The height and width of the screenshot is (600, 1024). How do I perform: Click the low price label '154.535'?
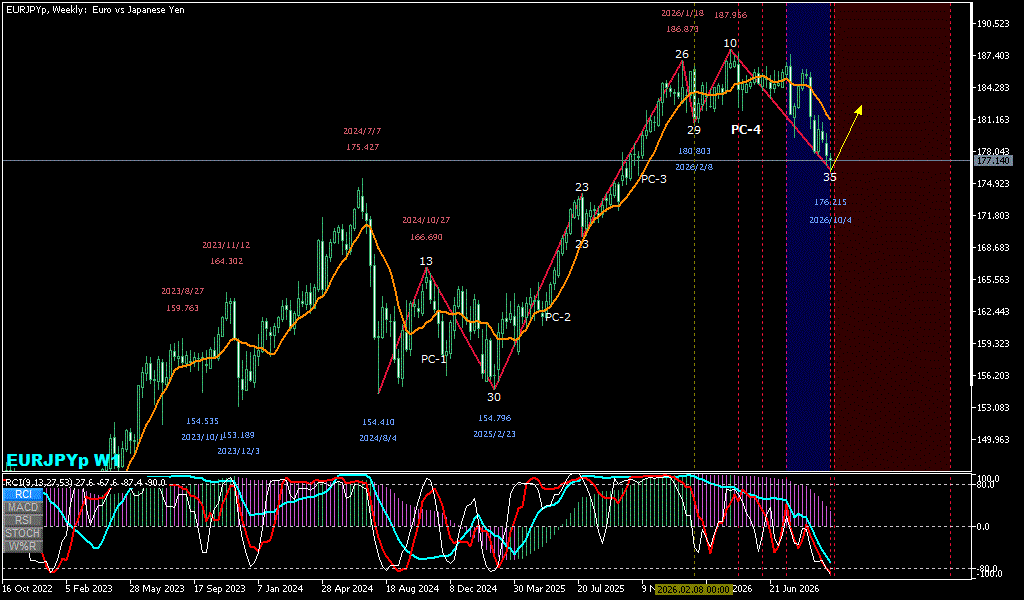pos(202,422)
